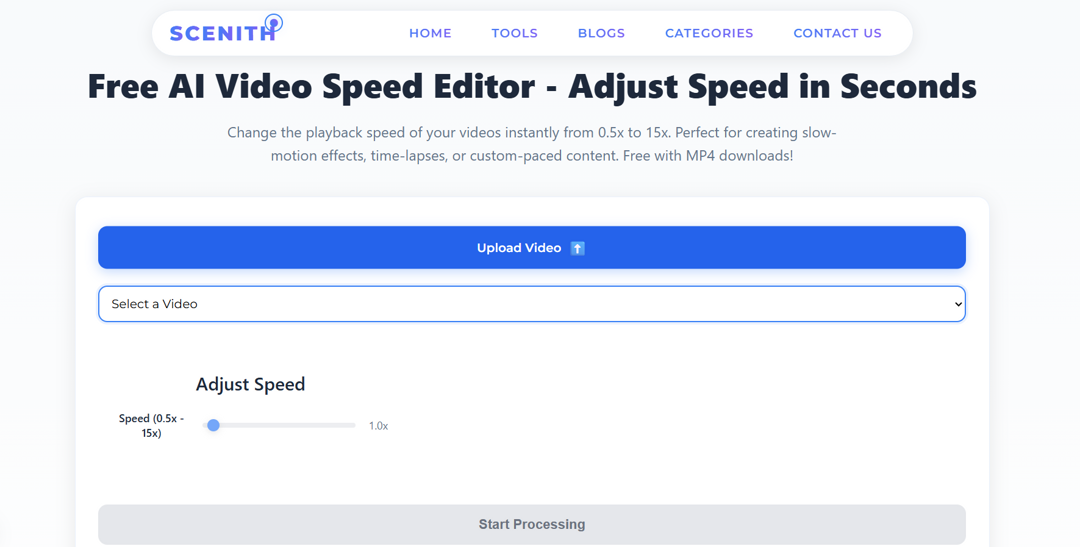Click the speed slider handle
The height and width of the screenshot is (547, 1080).
click(x=214, y=426)
